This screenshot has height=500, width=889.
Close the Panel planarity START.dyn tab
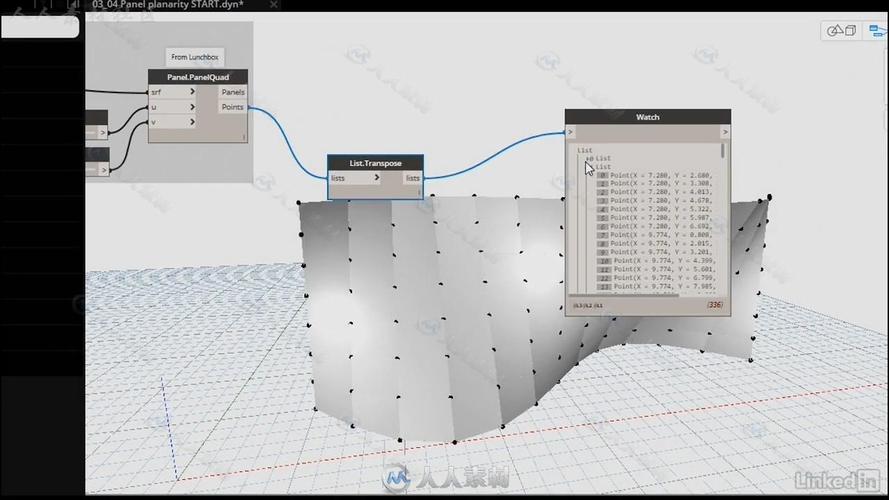[274, 5]
